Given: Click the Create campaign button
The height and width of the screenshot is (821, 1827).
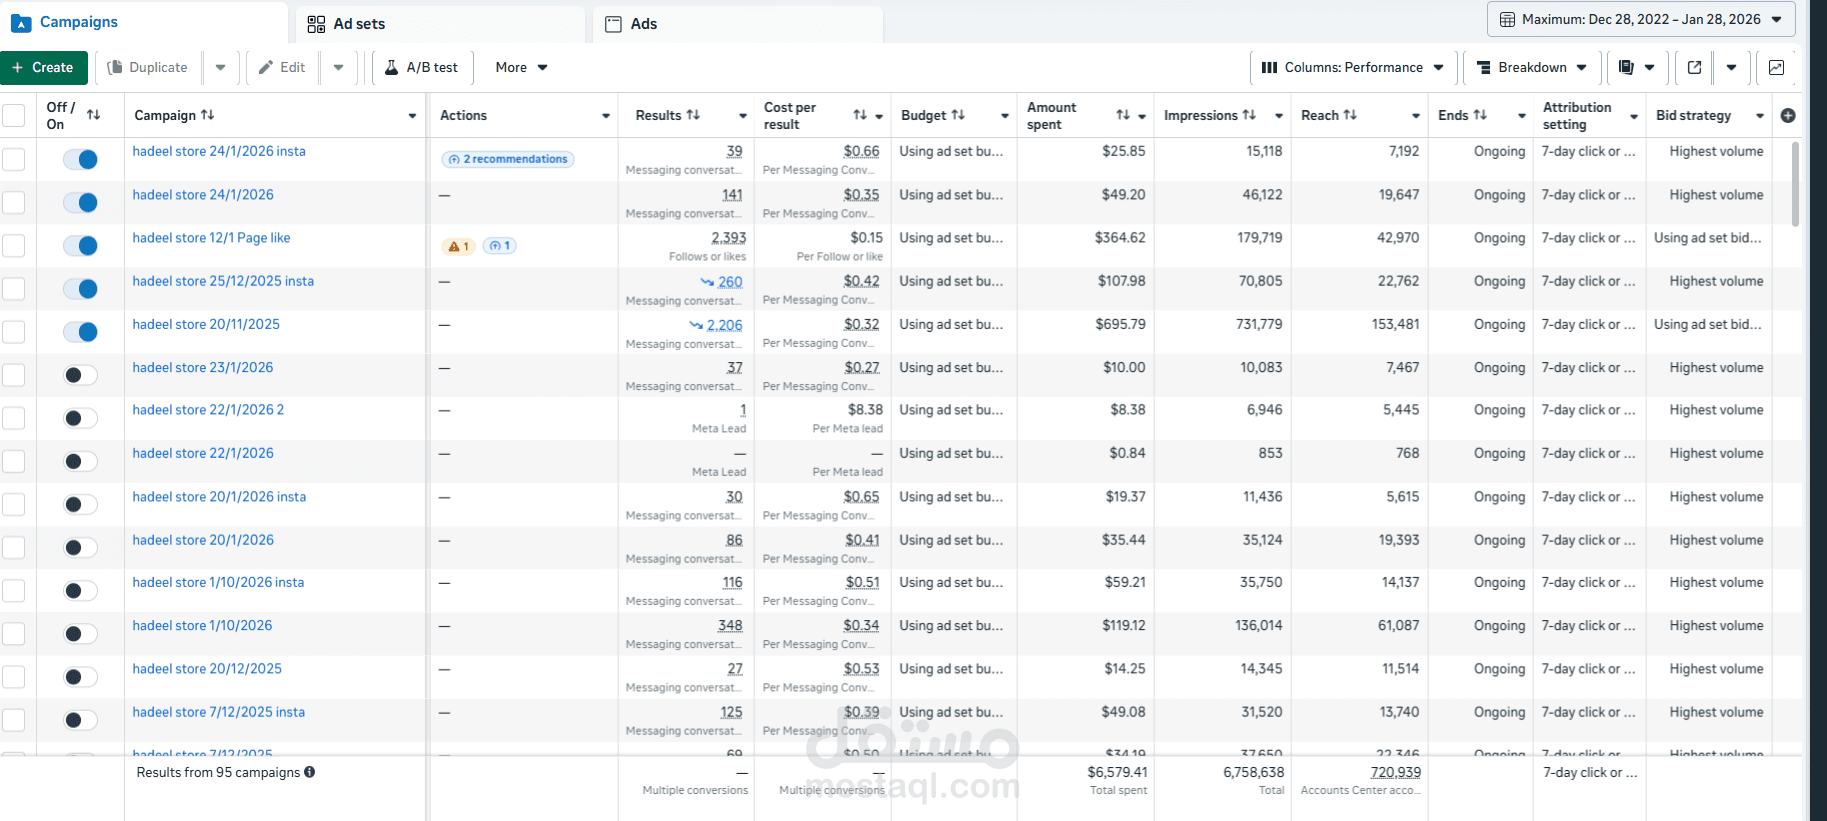Looking at the screenshot, I should (x=44, y=67).
